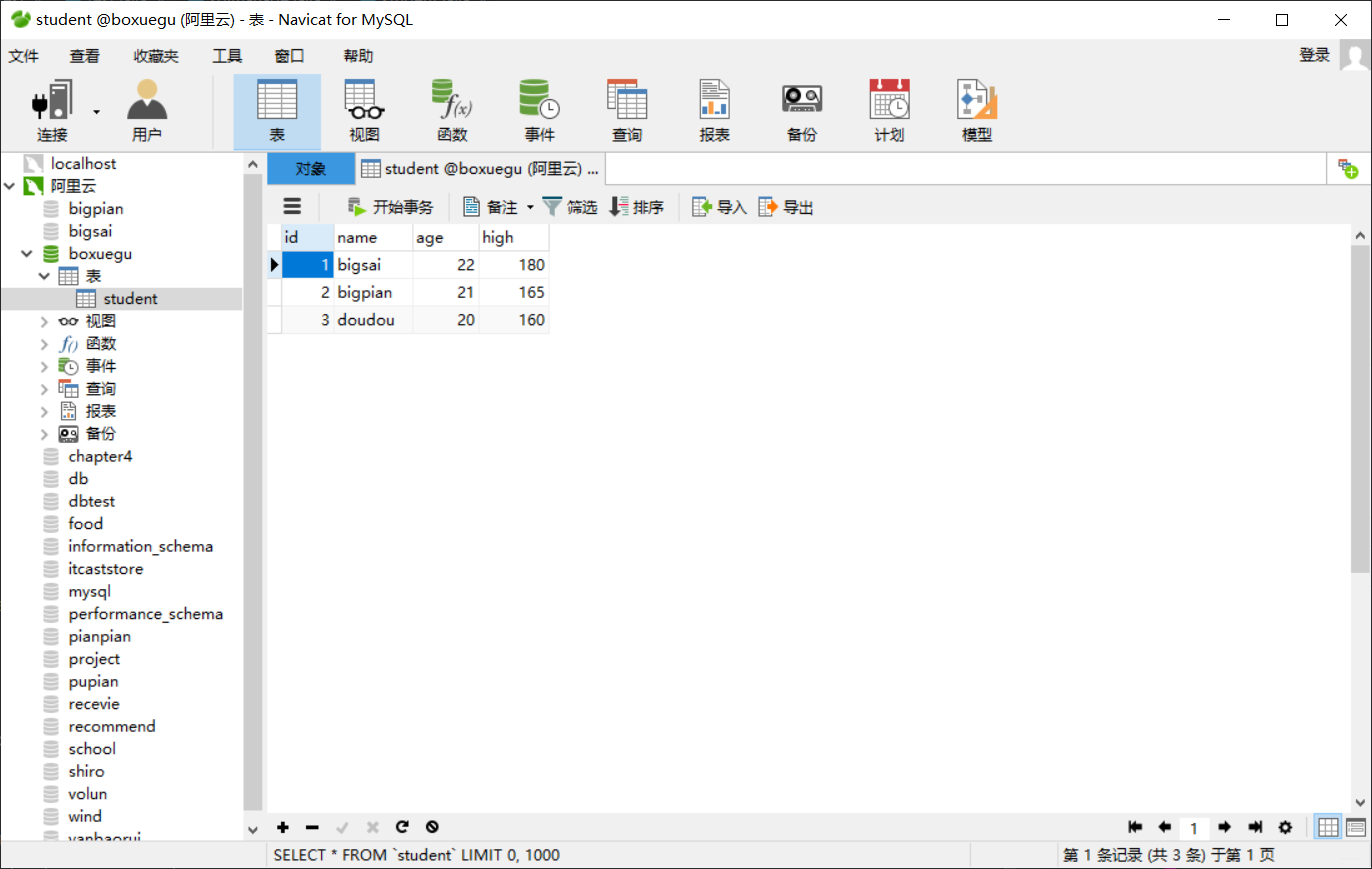Open the 事件 (Event) toolbar icon
The height and width of the screenshot is (869, 1372).
(539, 111)
